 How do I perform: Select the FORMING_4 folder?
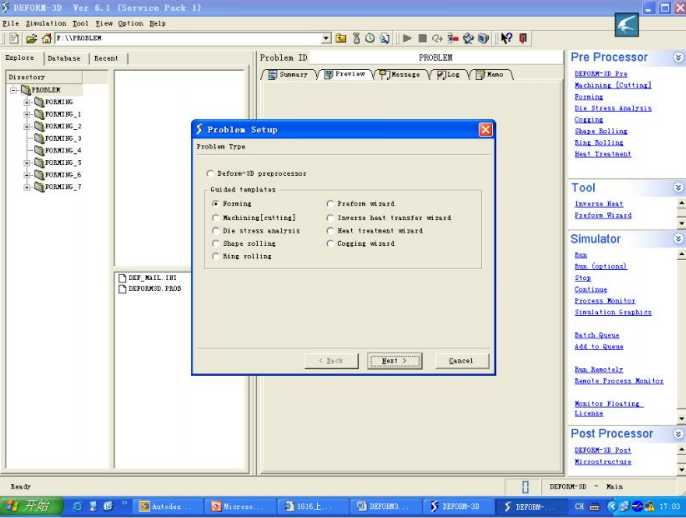tap(58, 150)
